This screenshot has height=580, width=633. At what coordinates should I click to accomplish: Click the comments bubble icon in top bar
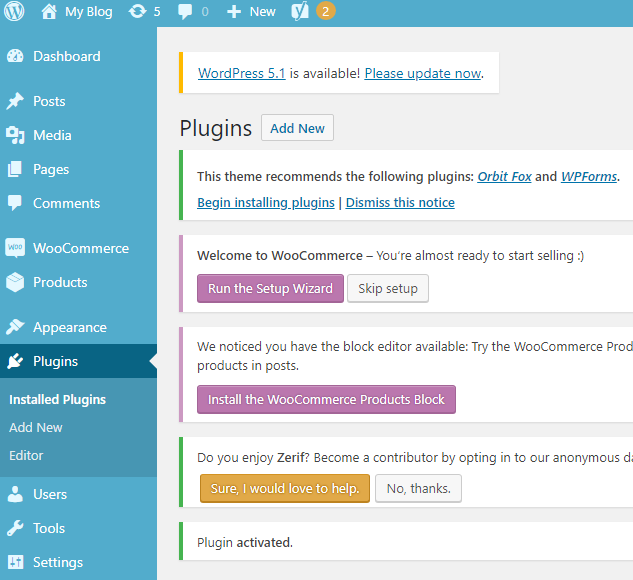click(185, 12)
